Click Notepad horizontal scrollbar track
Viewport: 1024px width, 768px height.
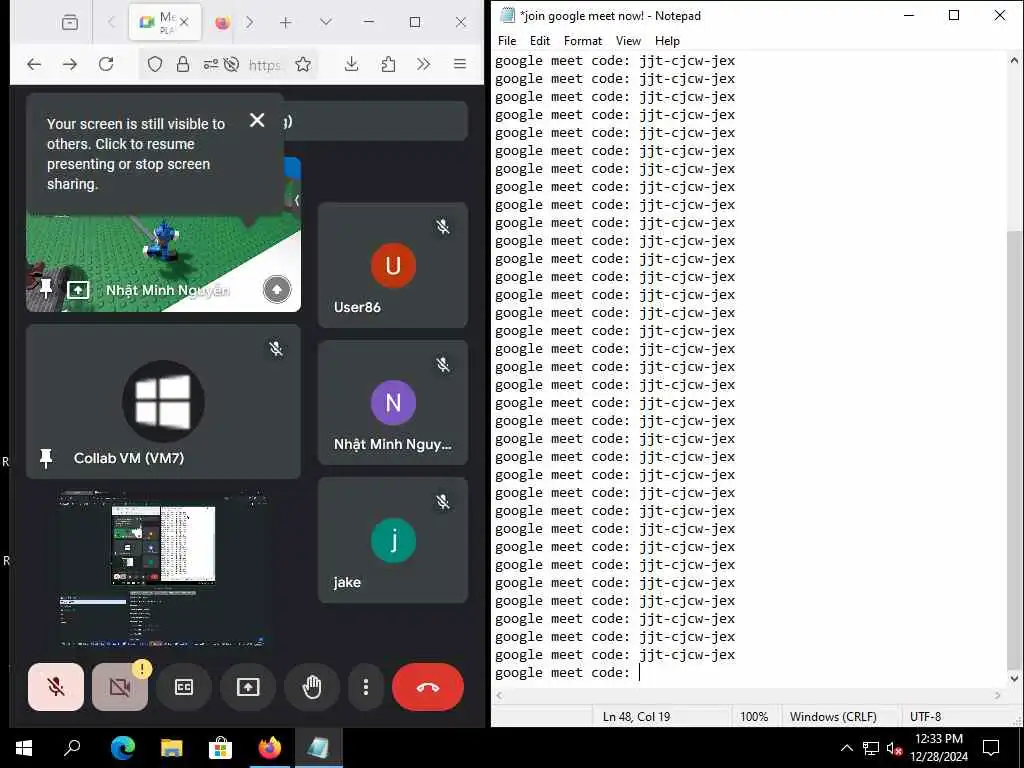tap(748, 696)
